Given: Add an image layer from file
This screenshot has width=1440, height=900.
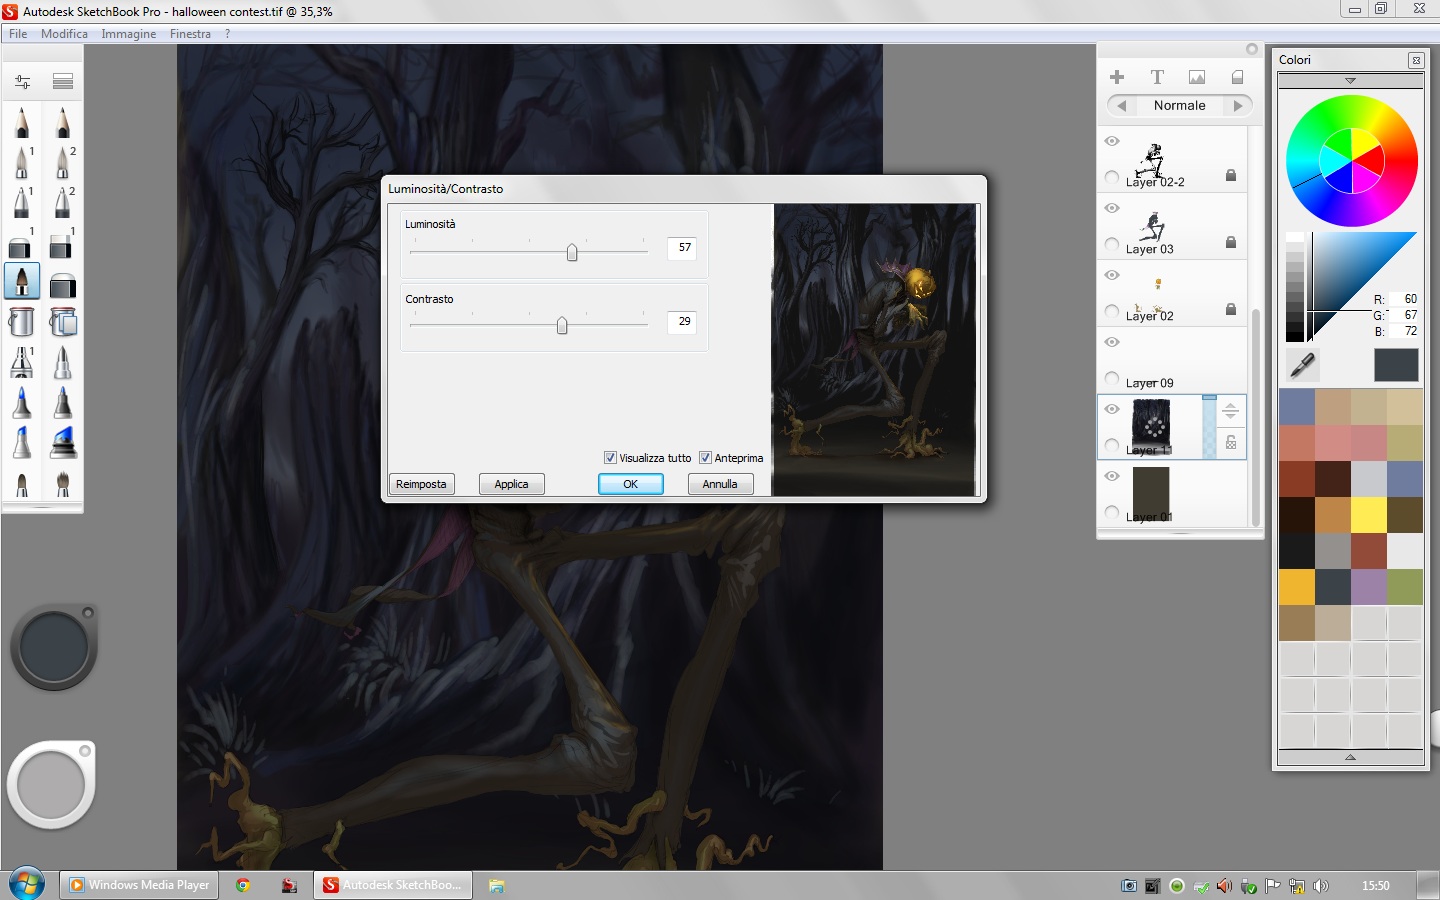Looking at the screenshot, I should 1197,77.
